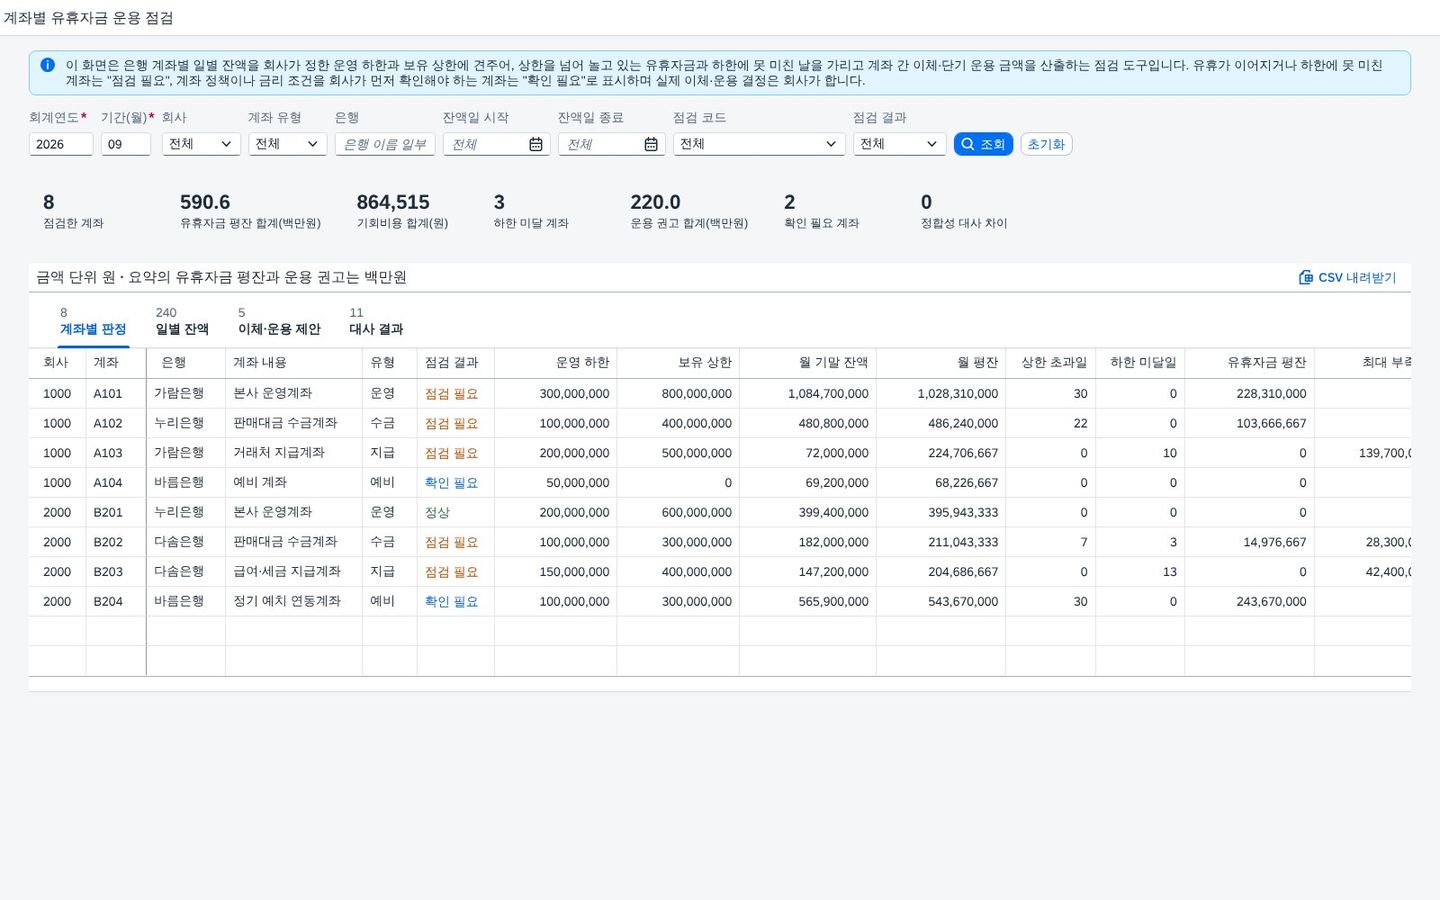Click 점검 필요 status in the A103 row
Viewport: 1440px width, 900px height.
click(x=452, y=453)
